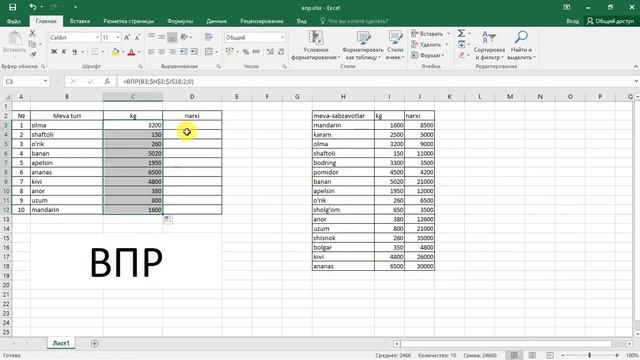Switch to the Формулы tab
Viewport: 640px width, 360px height.
click(180, 21)
